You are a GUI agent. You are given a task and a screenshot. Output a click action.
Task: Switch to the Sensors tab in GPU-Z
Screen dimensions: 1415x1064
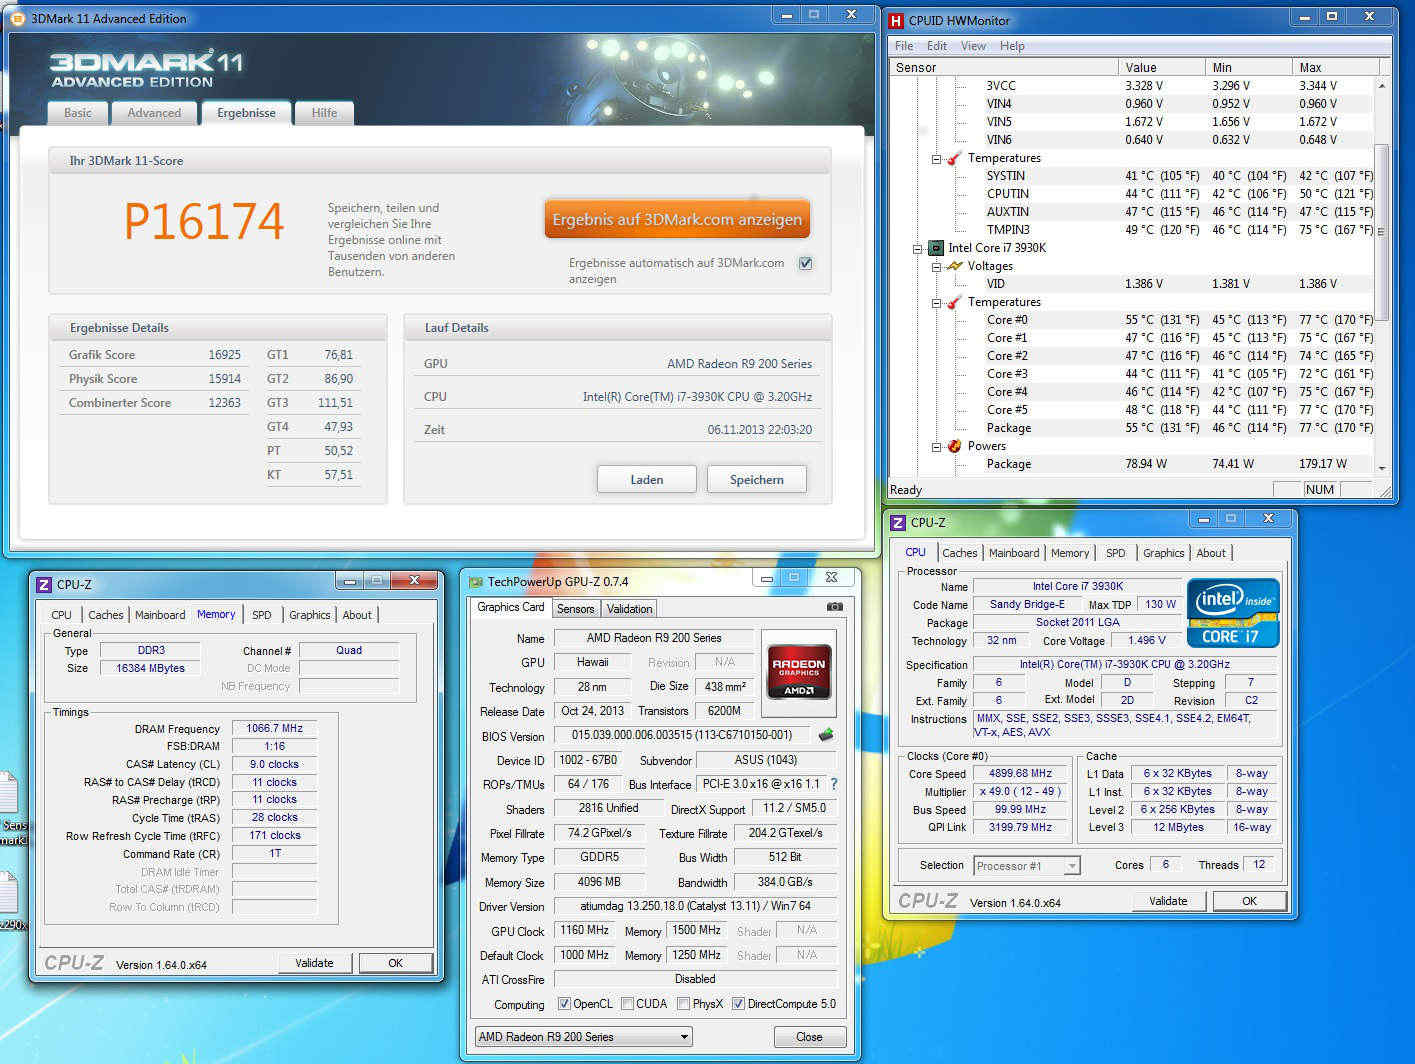coord(575,608)
